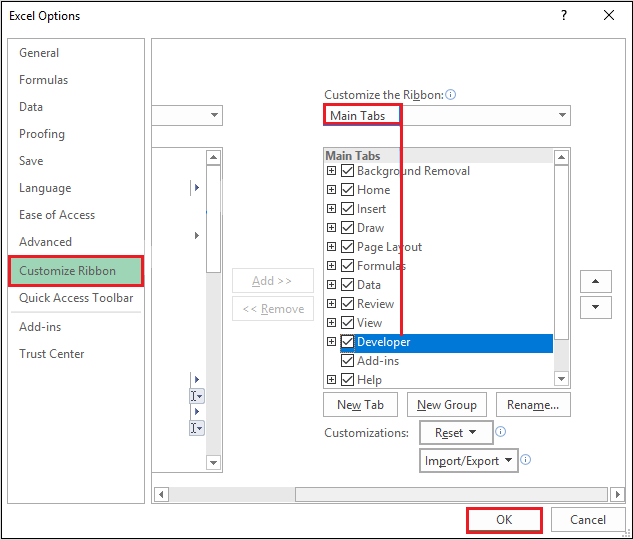Open the Main Tabs dropdown

pyautogui.click(x=447, y=115)
